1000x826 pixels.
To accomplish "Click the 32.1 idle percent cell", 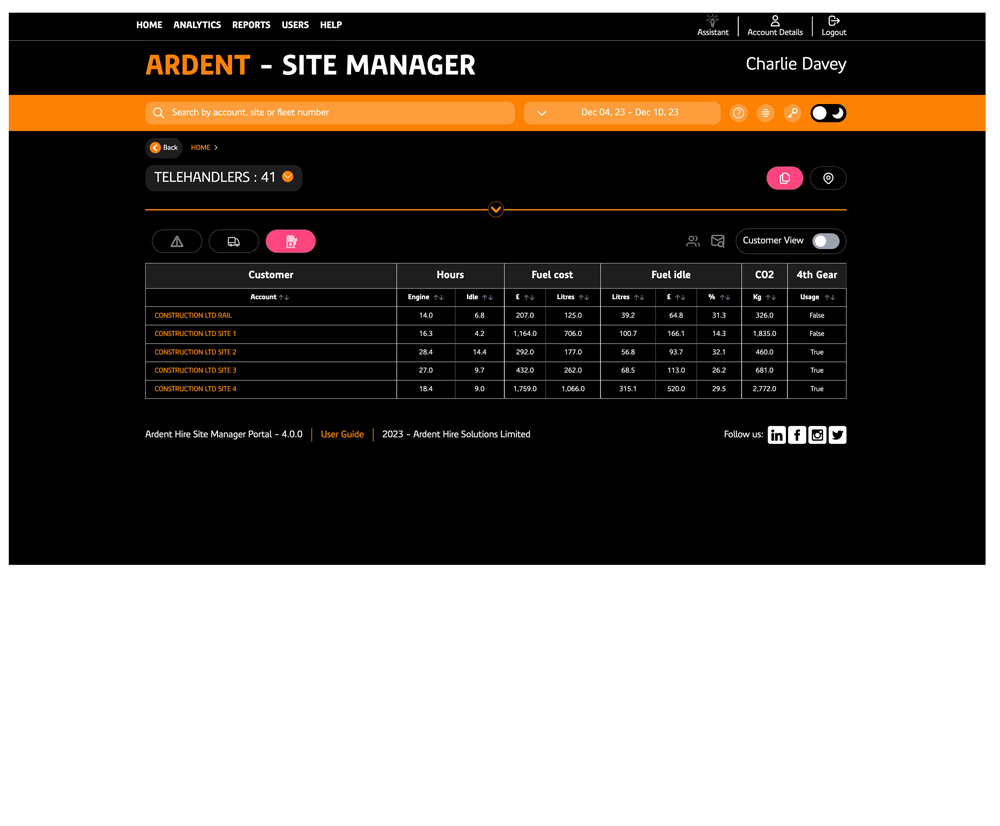I will (719, 353).
